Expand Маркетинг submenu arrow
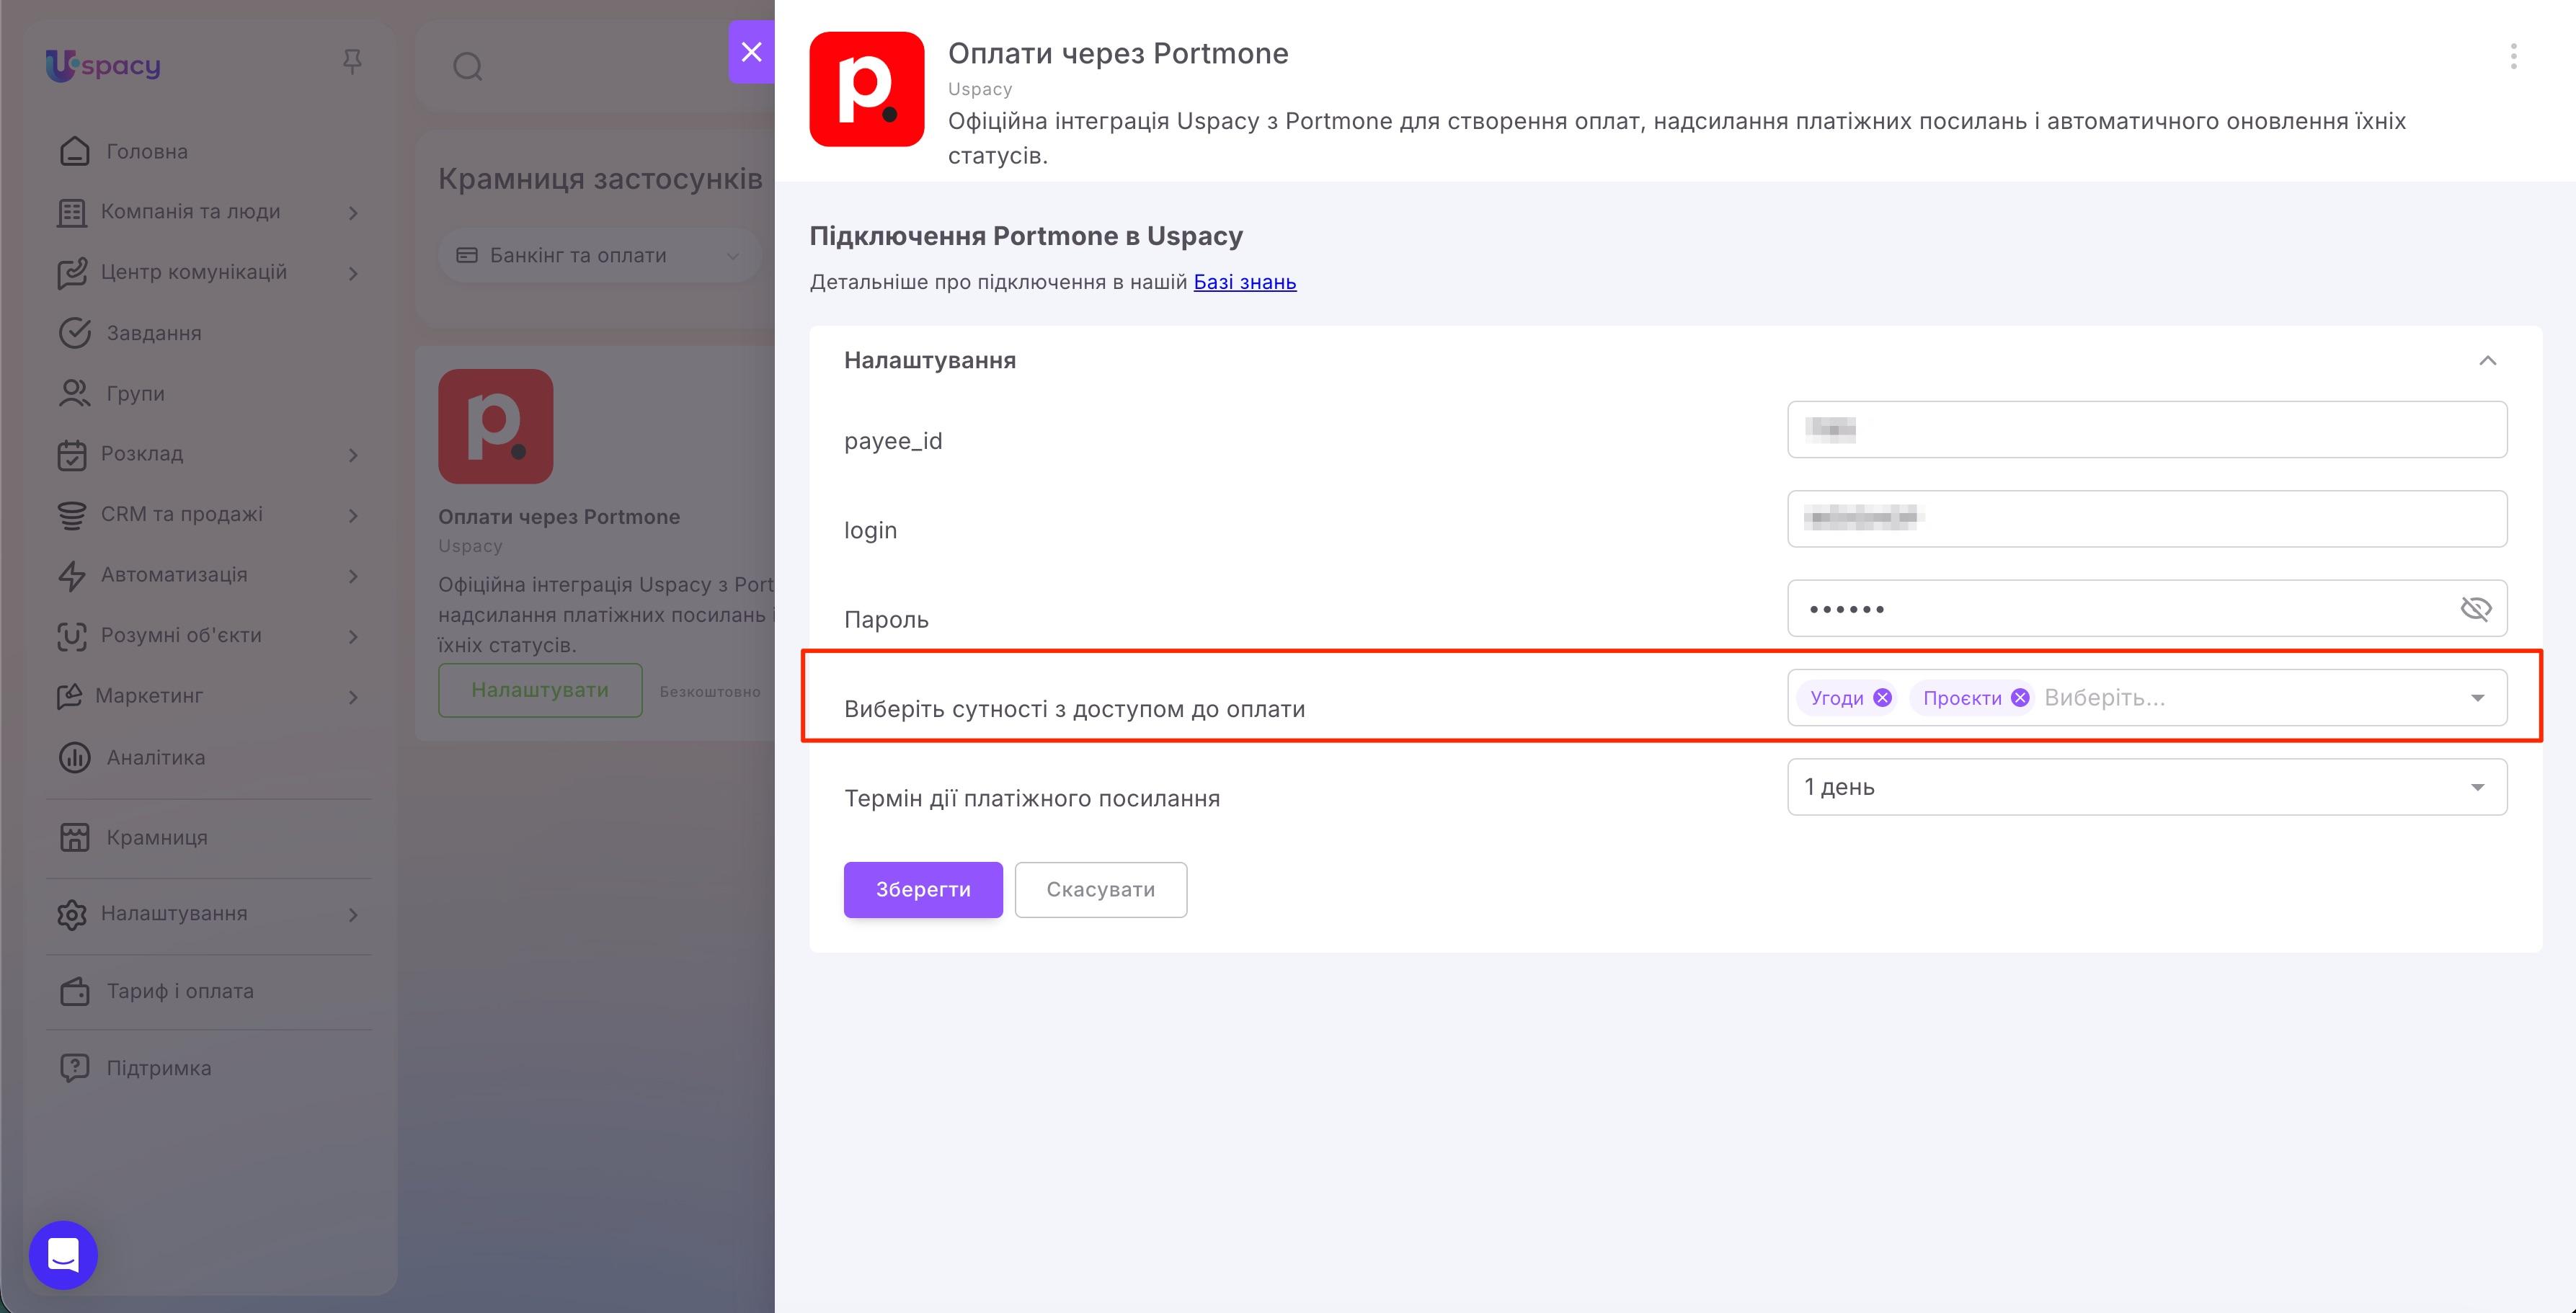 pos(353,697)
